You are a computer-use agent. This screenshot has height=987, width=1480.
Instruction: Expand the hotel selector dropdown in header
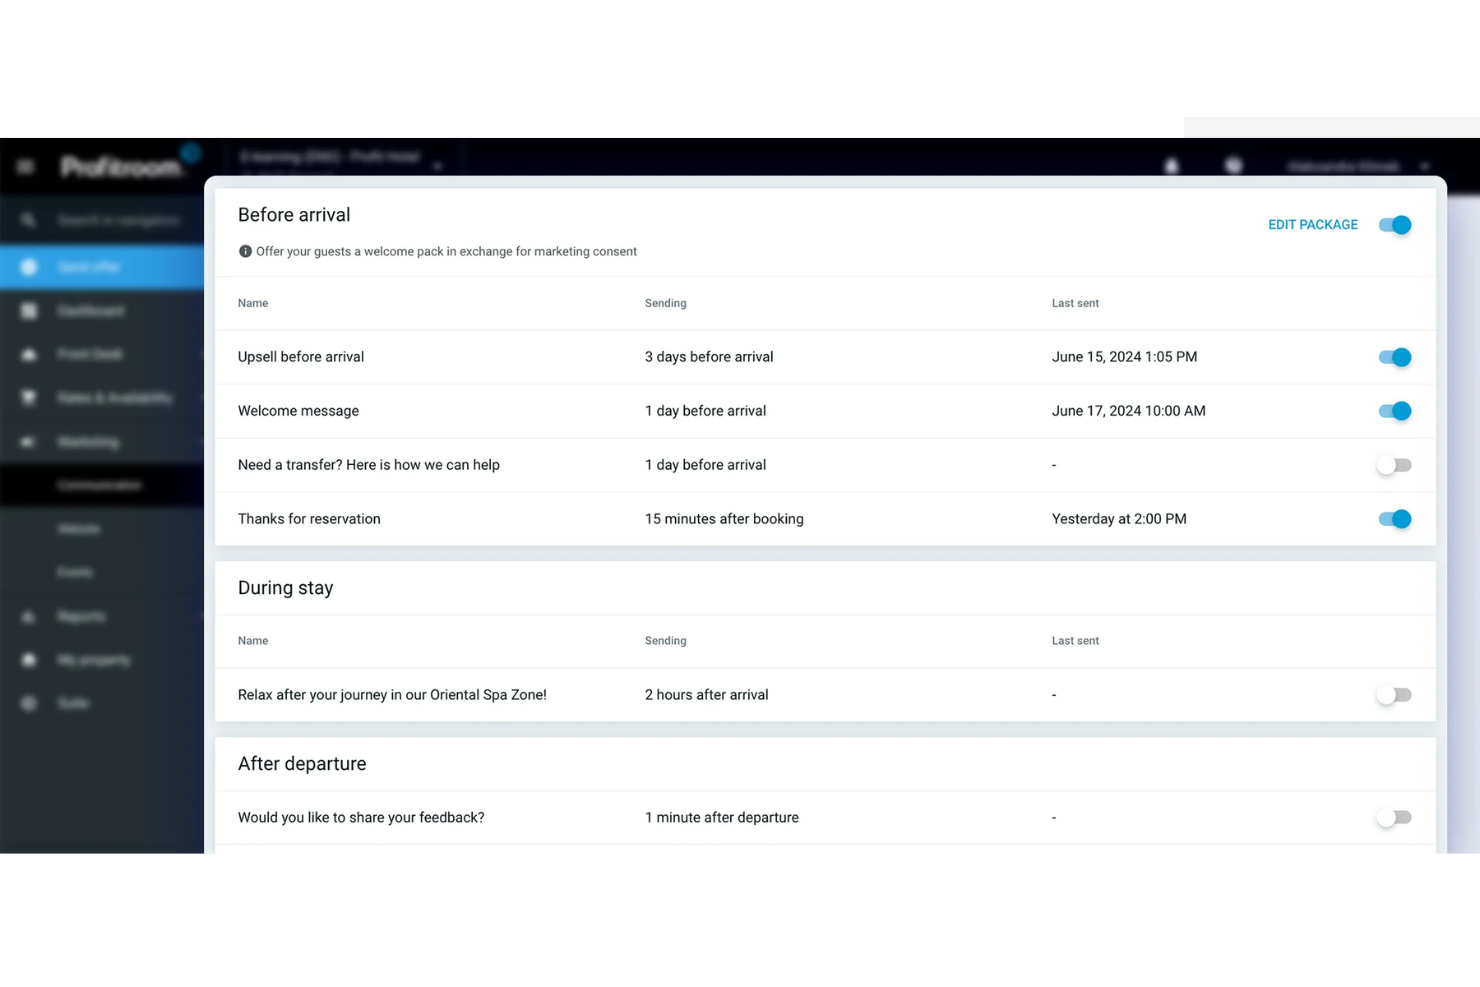[x=438, y=166]
